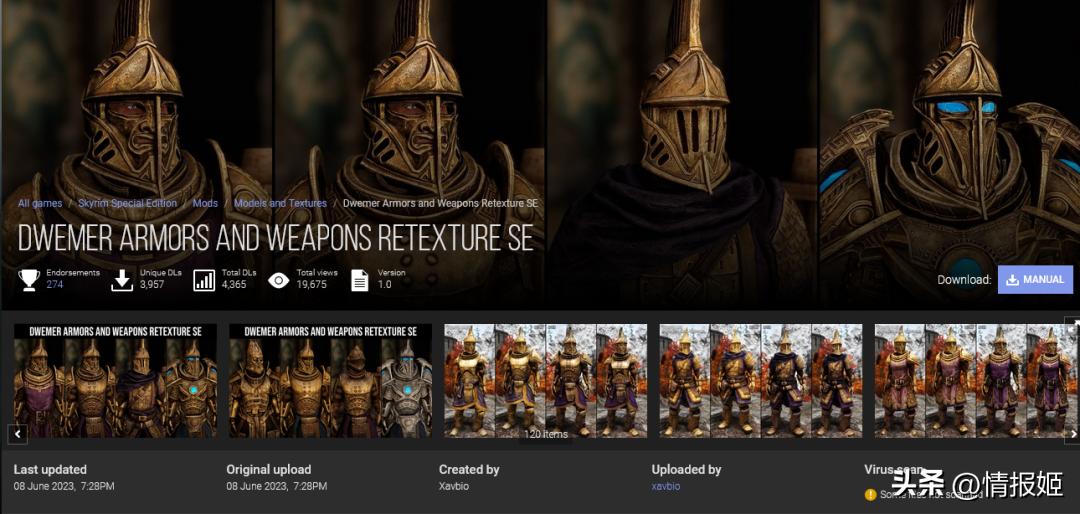Click the Total views 19,675 value

tap(311, 284)
